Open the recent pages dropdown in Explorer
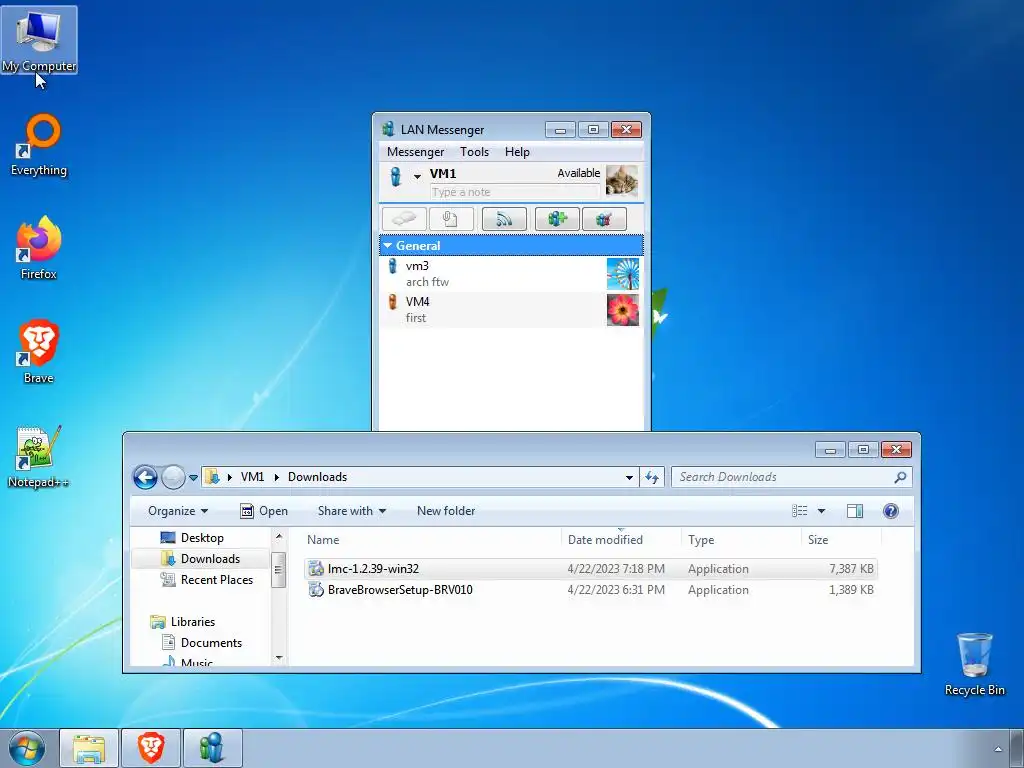 193,478
